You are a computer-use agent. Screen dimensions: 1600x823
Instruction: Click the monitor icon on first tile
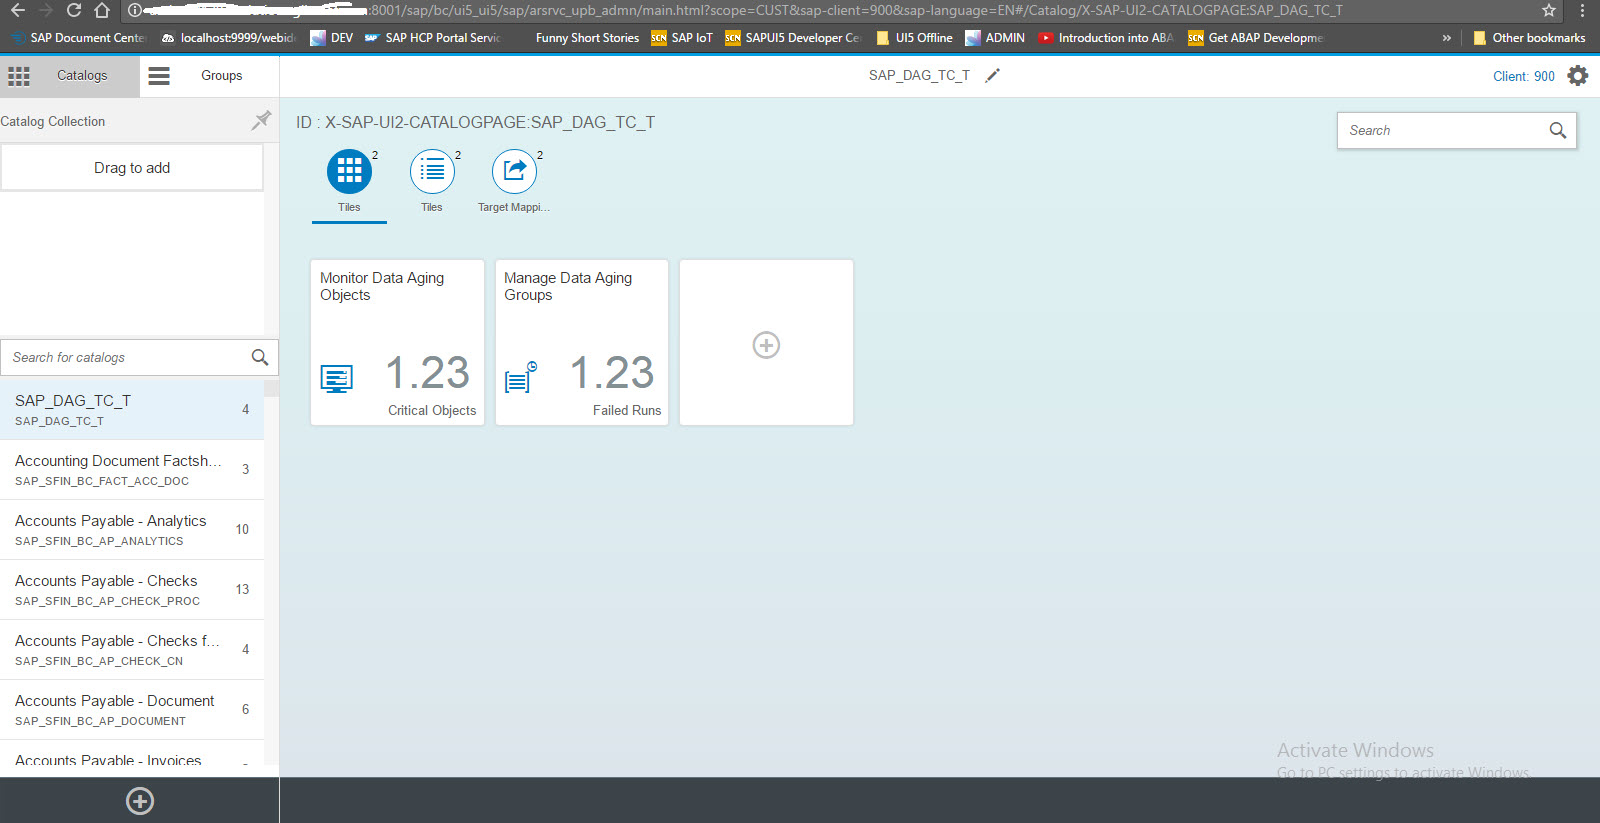coord(337,379)
